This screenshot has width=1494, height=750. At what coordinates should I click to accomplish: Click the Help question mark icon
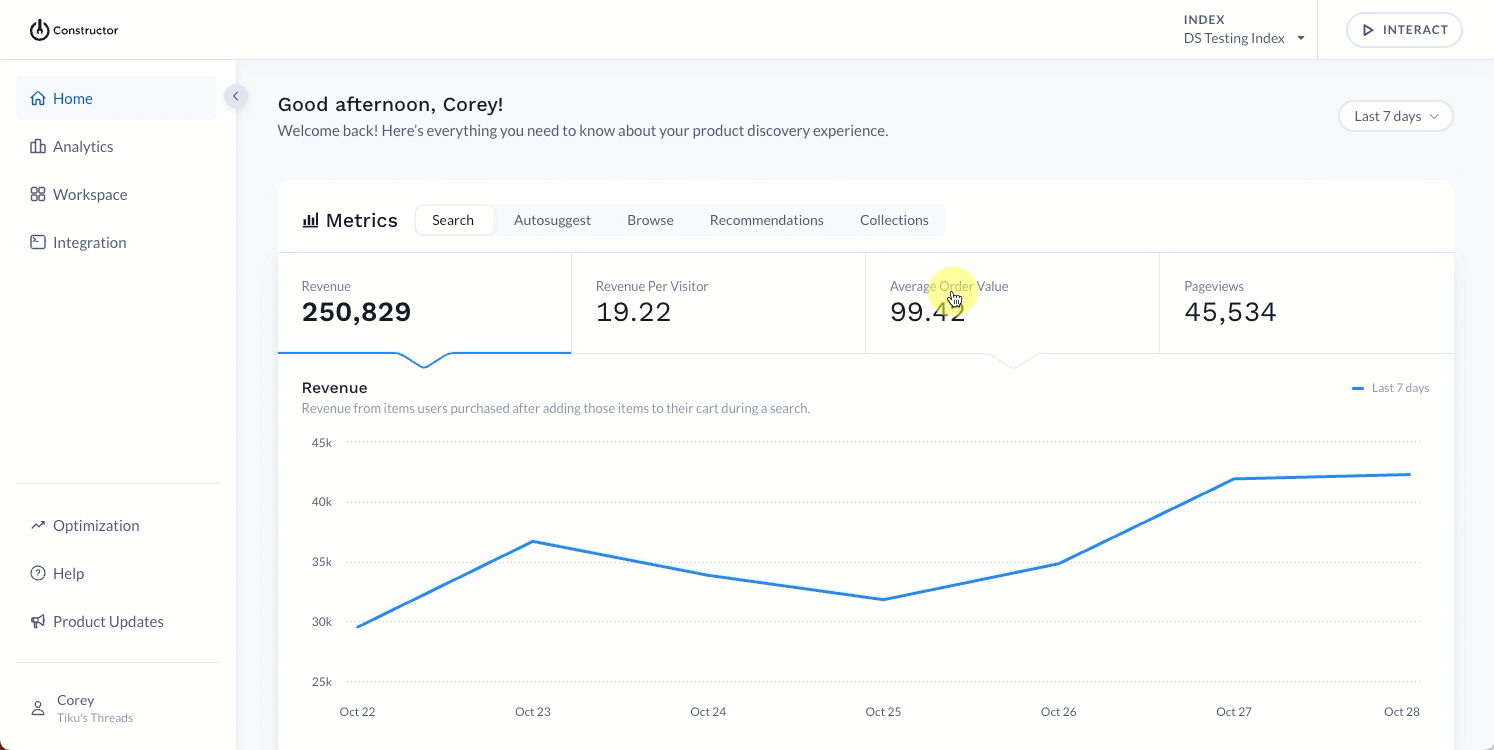coord(38,573)
